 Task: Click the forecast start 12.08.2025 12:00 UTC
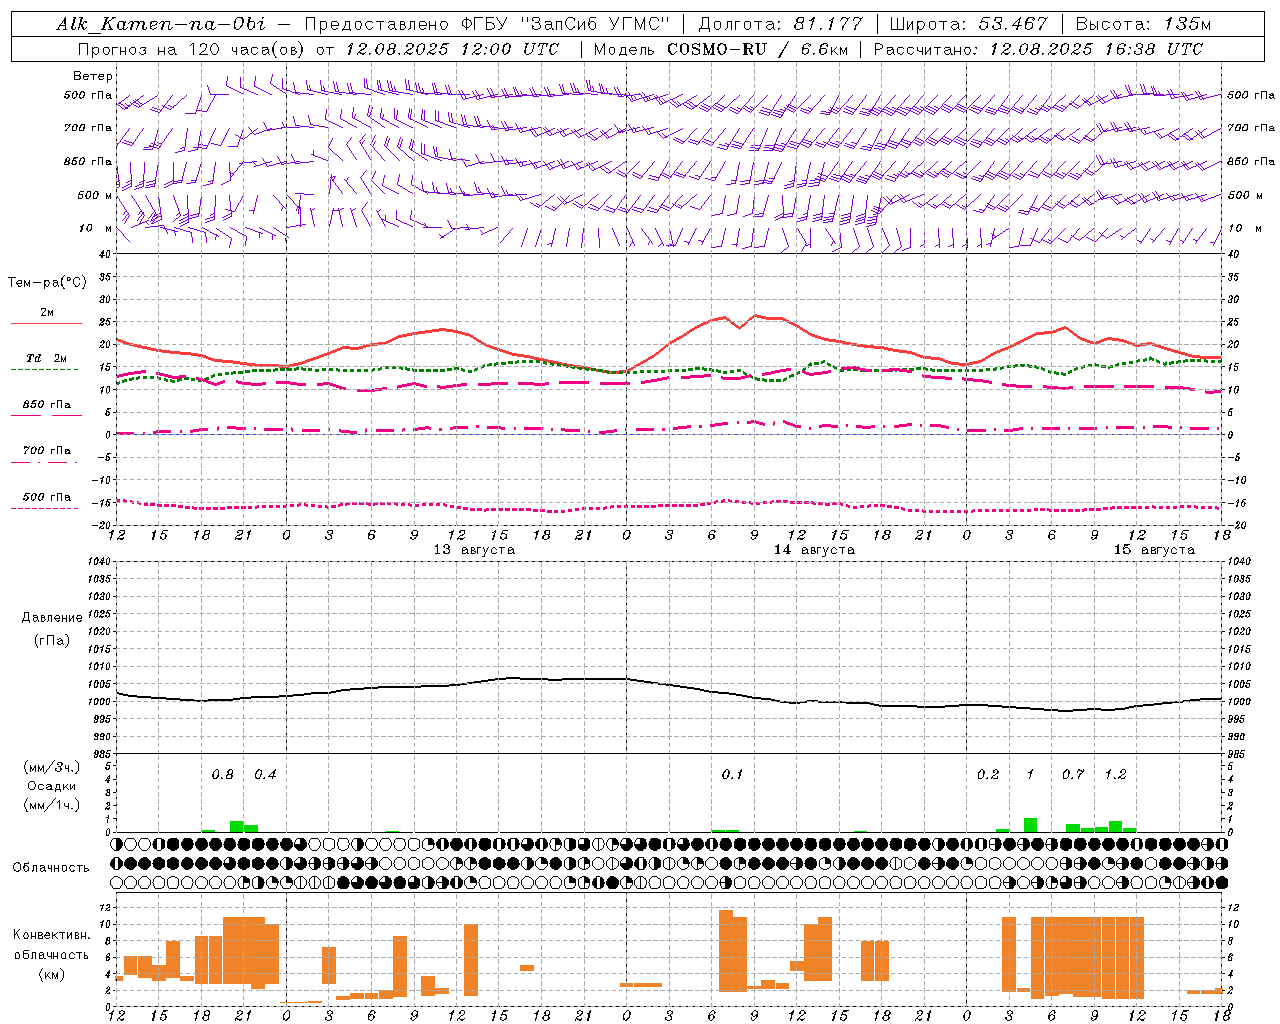click(452, 49)
